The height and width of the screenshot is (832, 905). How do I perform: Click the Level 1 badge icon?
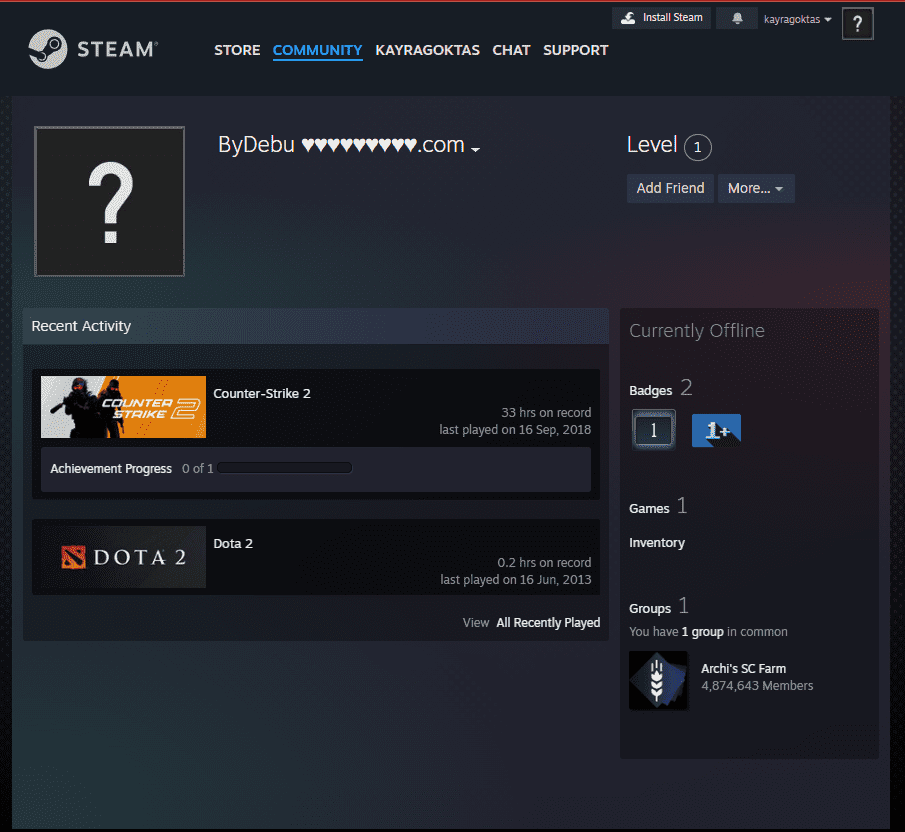[x=653, y=430]
